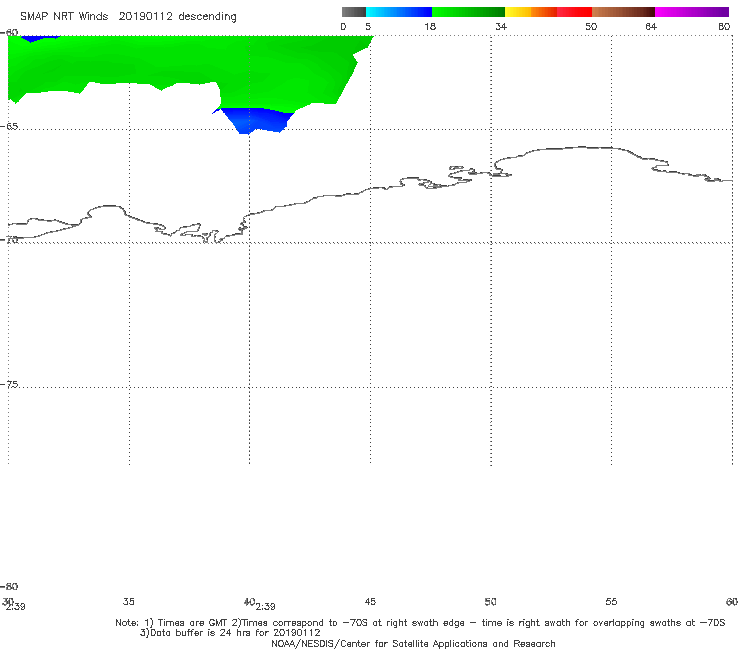
Task: Click the "2:39" swath time beside longitude 40
Action: tap(266, 607)
